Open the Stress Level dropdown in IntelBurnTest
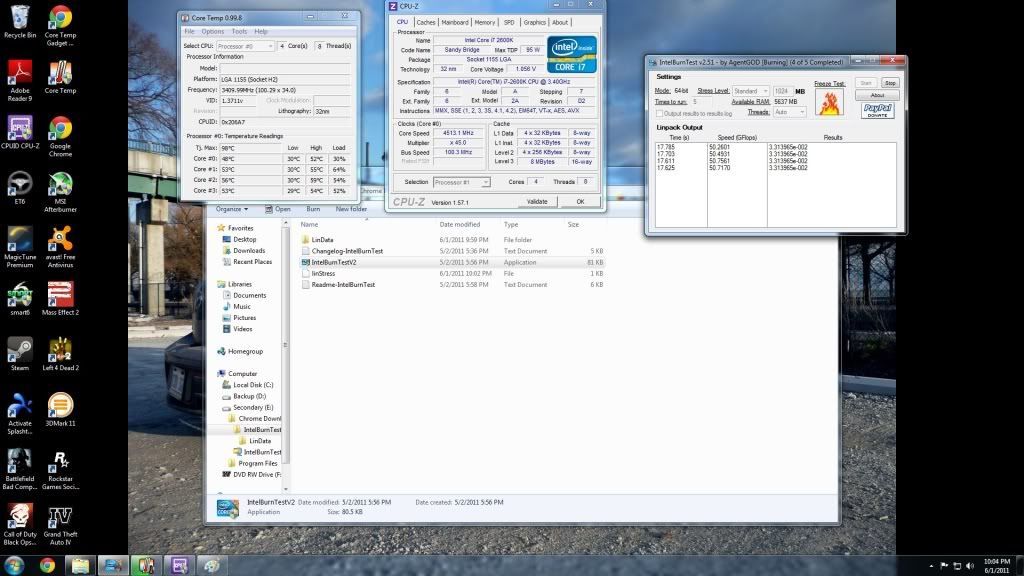Screen dimensions: 1024x576 [x=751, y=91]
